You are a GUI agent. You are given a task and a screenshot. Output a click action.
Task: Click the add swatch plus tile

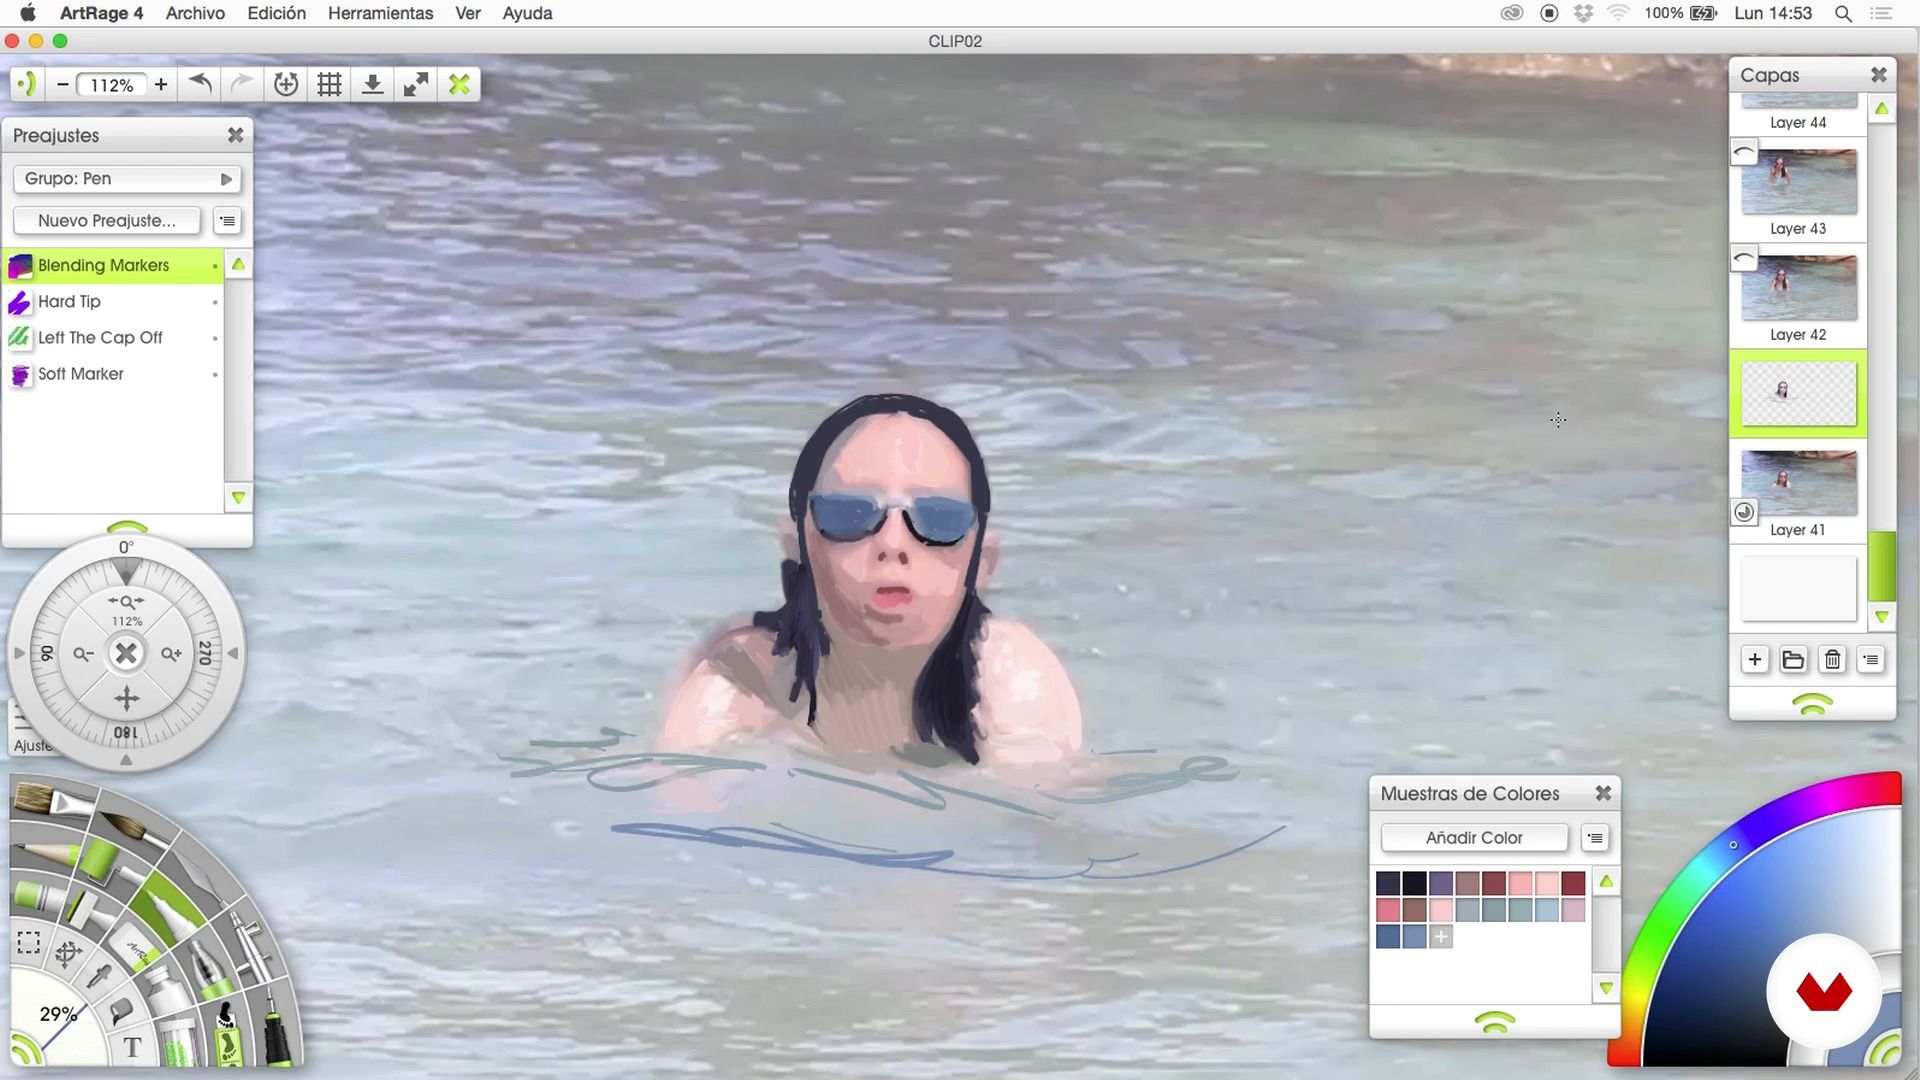tap(1441, 937)
